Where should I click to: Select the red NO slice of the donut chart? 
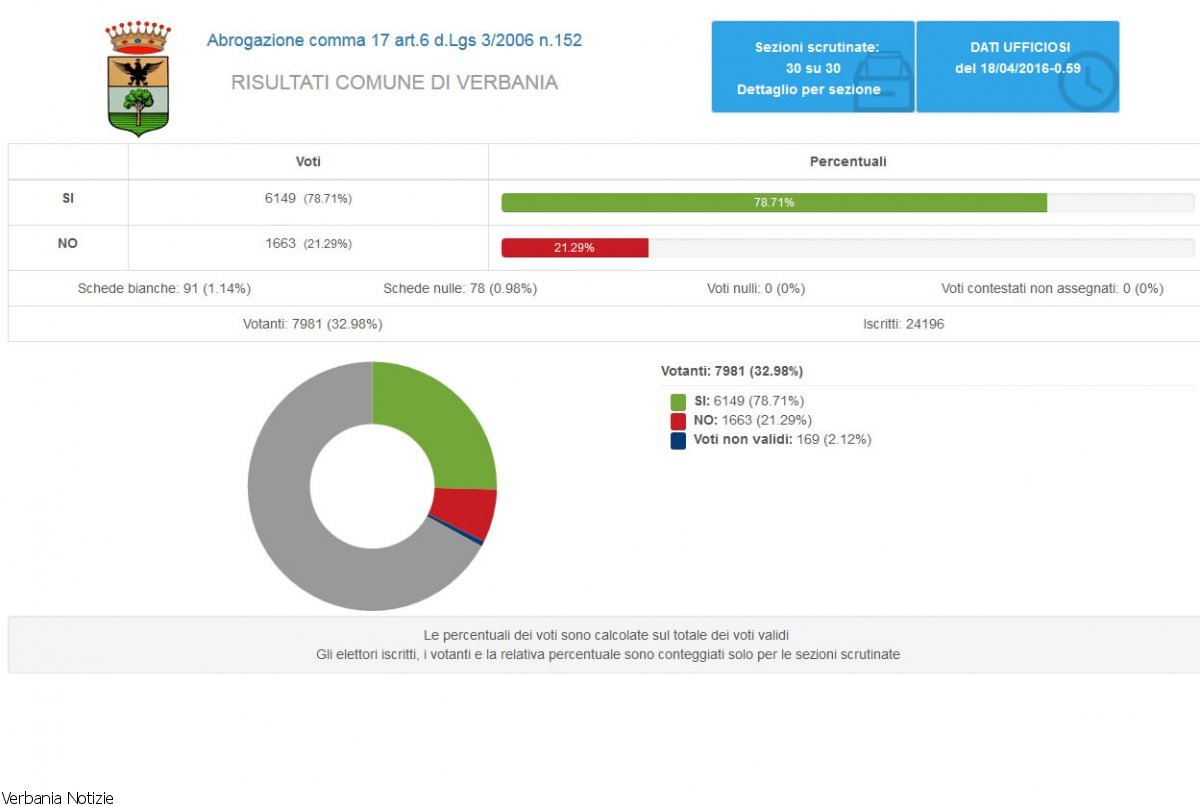(x=465, y=513)
